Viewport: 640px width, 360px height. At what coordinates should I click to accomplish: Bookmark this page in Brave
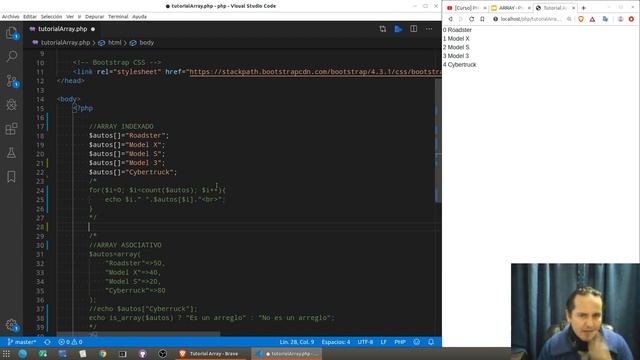(x=482, y=19)
